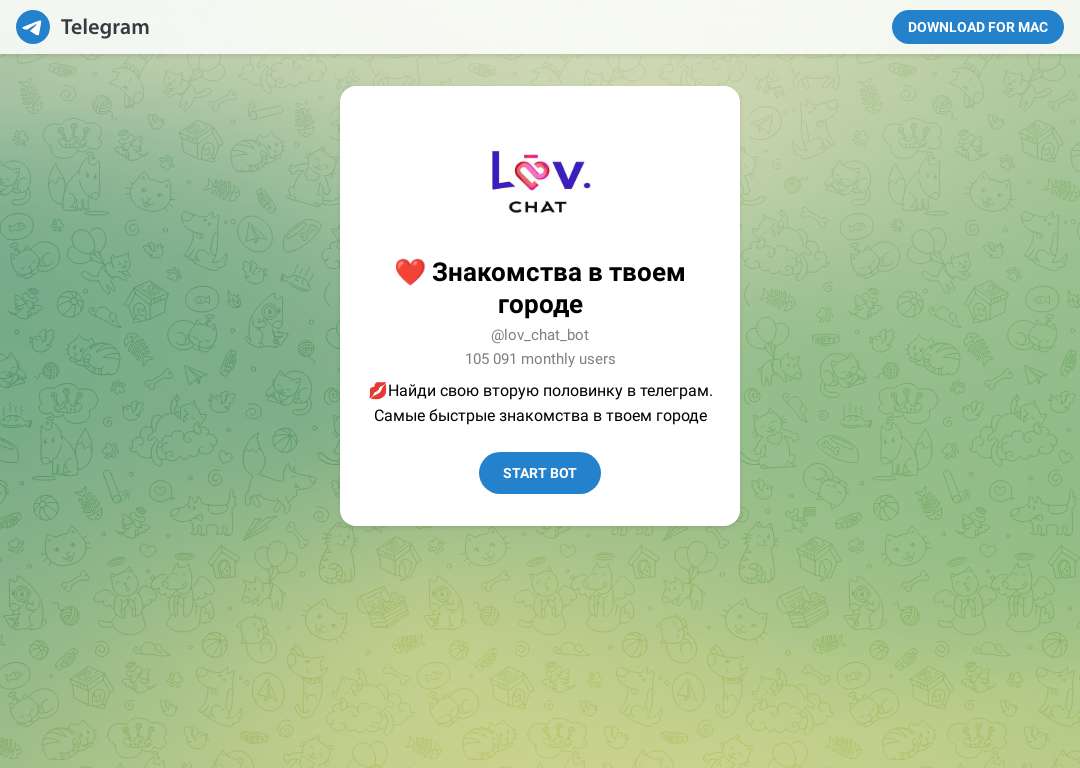
Task: Select the @lov_chat_bot username
Action: [x=540, y=335]
